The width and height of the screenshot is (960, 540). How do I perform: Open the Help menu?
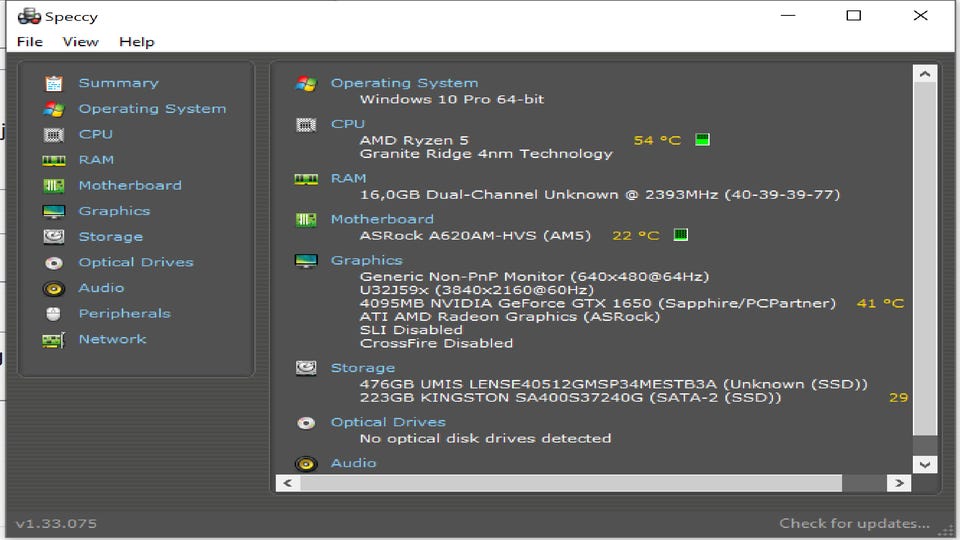(x=137, y=42)
